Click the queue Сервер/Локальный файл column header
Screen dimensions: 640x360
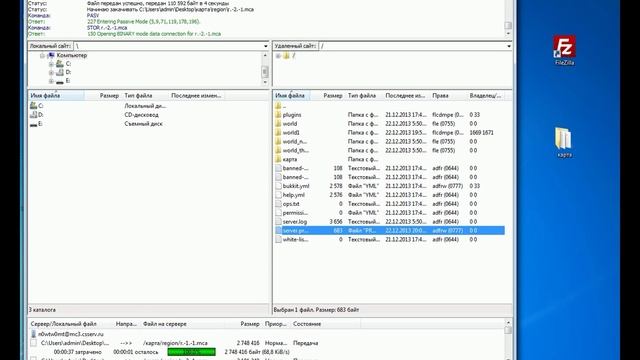coord(71,324)
